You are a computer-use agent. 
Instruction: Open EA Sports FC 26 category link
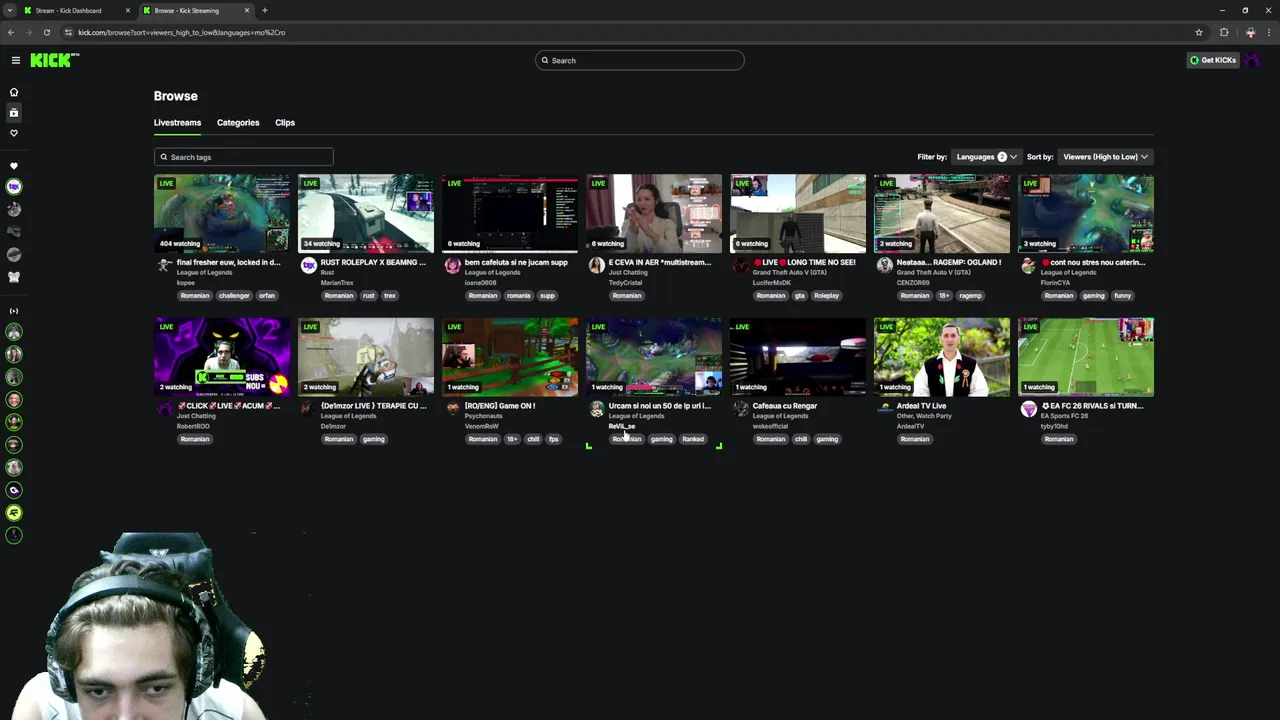click(x=1064, y=416)
